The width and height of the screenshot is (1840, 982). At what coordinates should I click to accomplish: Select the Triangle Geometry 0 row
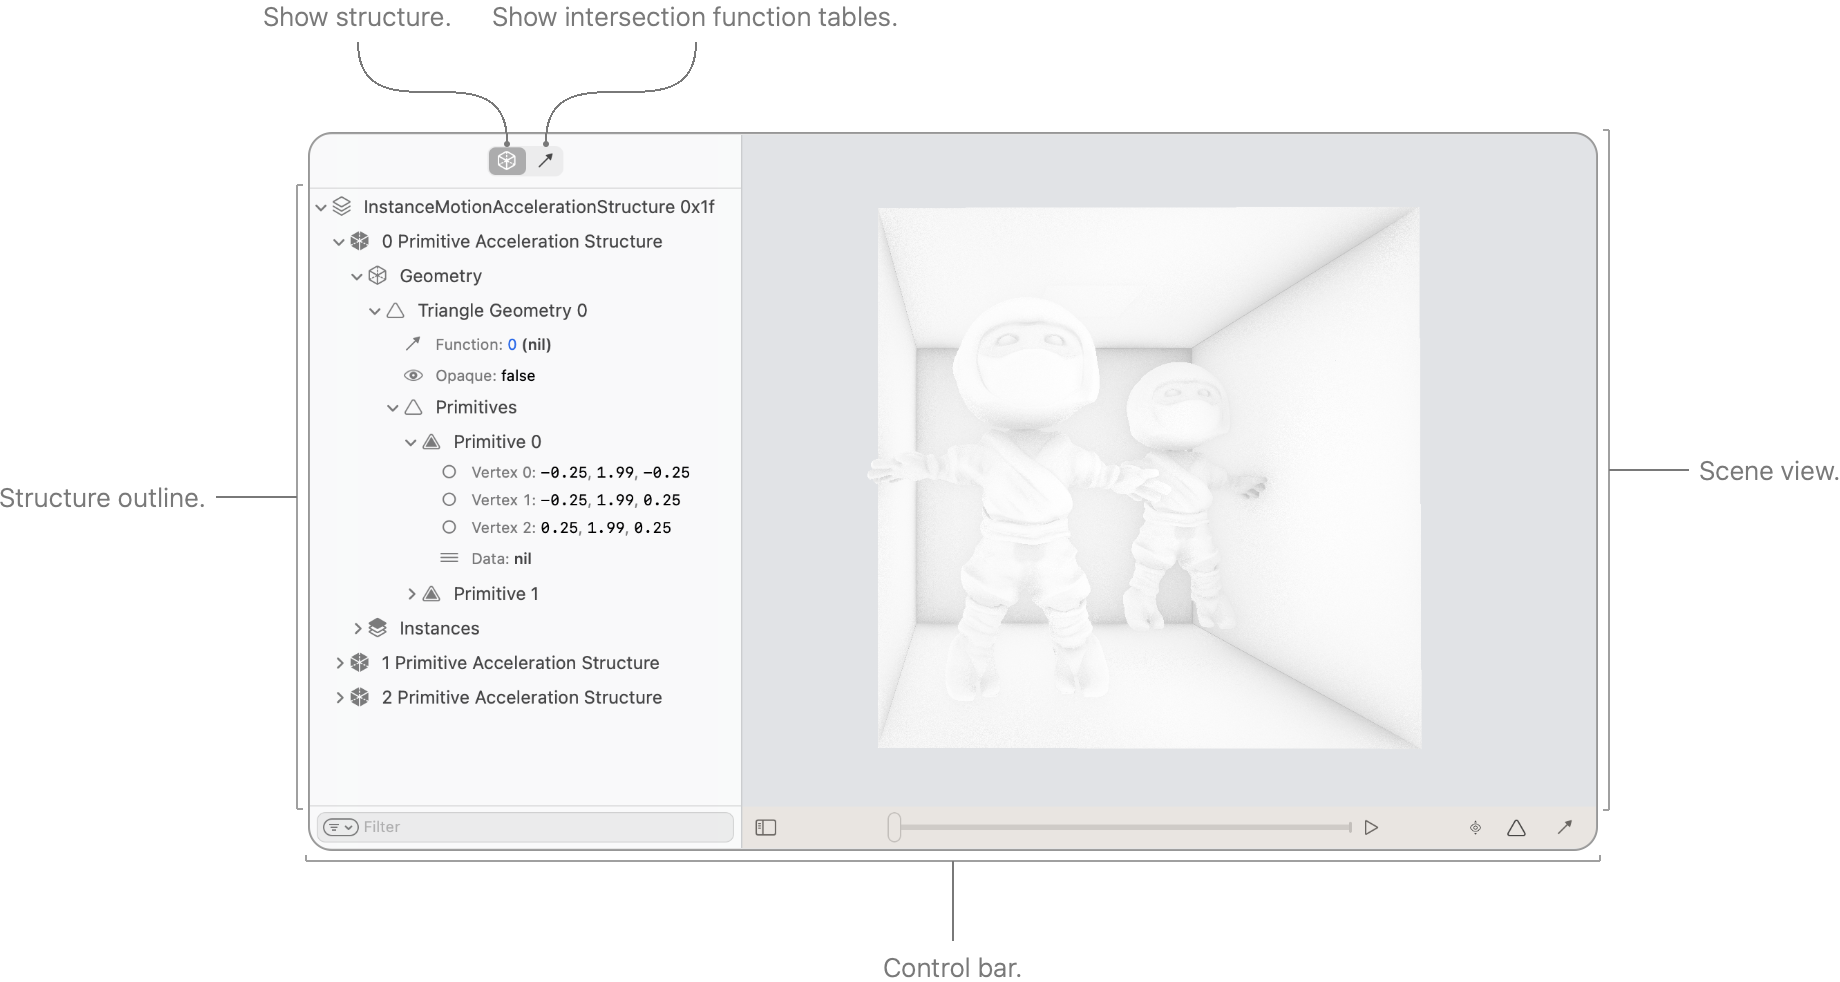pyautogui.click(x=502, y=311)
